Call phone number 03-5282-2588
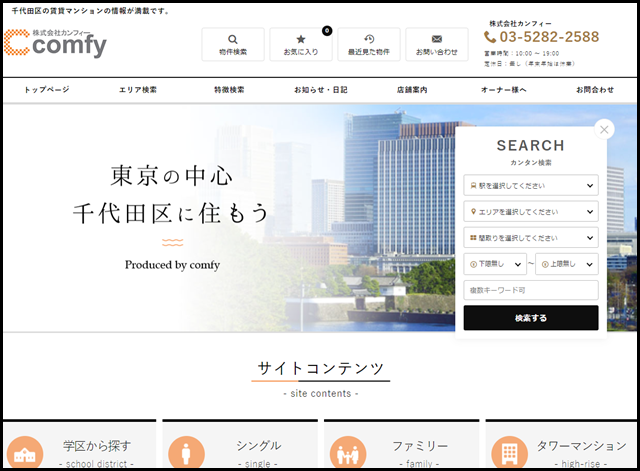Screen dimensions: 640x471 (549, 37)
